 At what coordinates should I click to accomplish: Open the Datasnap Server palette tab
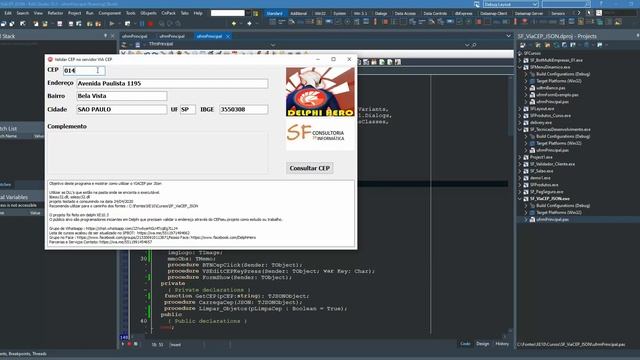click(x=529, y=13)
